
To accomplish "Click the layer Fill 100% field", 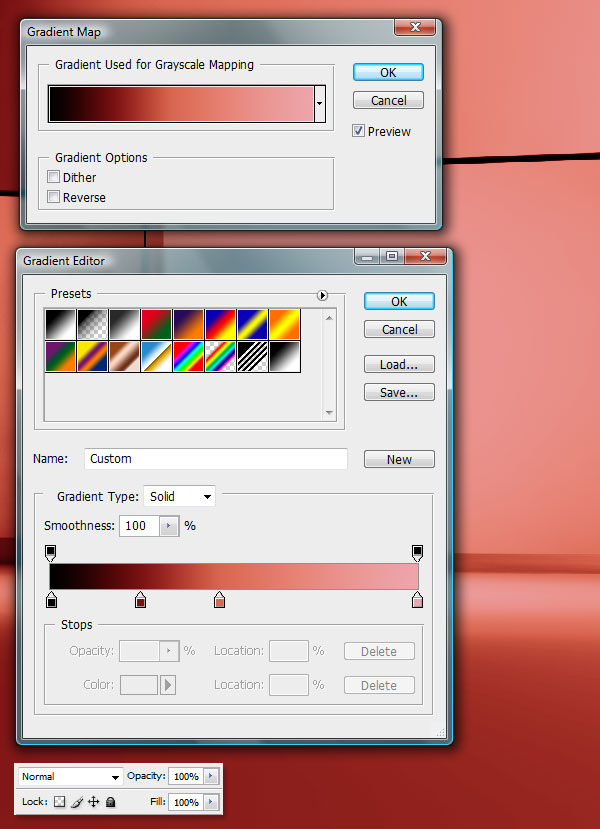I will coord(186,803).
